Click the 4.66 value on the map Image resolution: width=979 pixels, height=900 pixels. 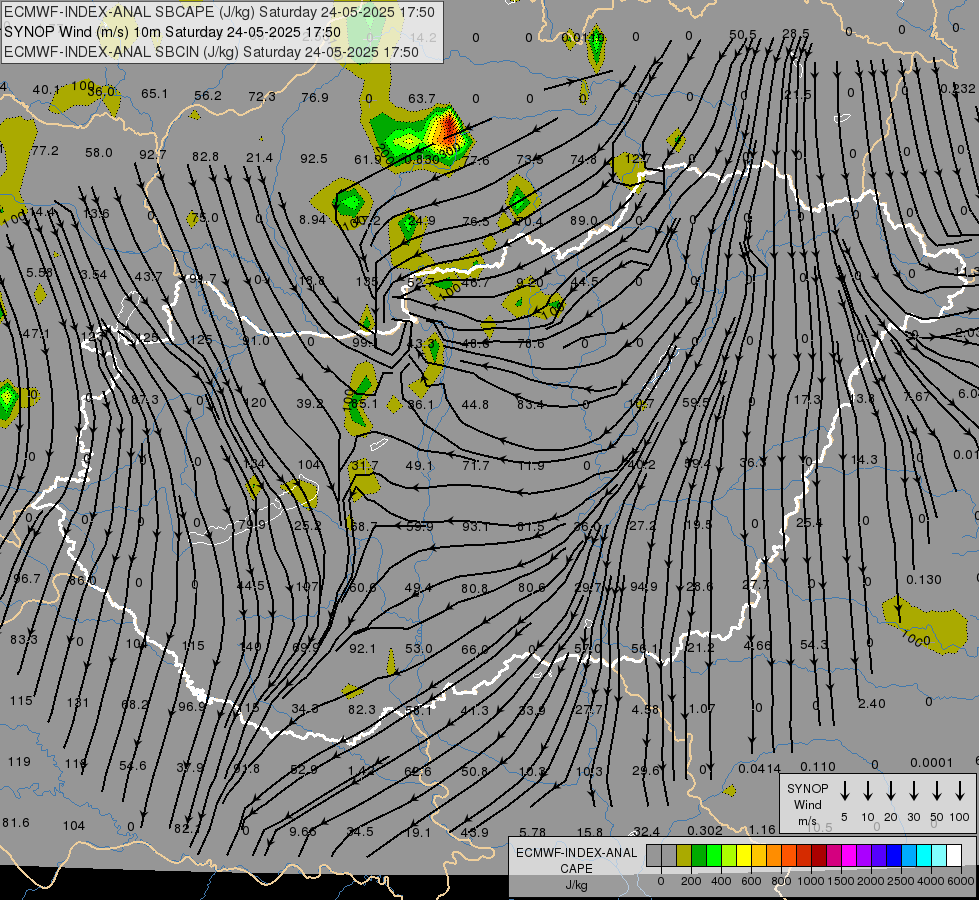click(x=757, y=645)
